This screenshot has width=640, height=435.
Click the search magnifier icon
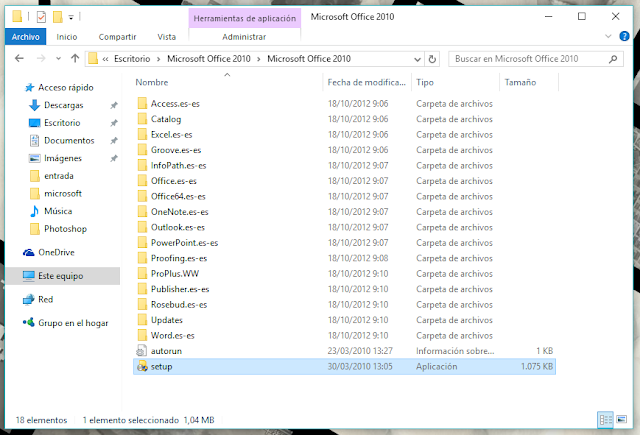click(613, 59)
